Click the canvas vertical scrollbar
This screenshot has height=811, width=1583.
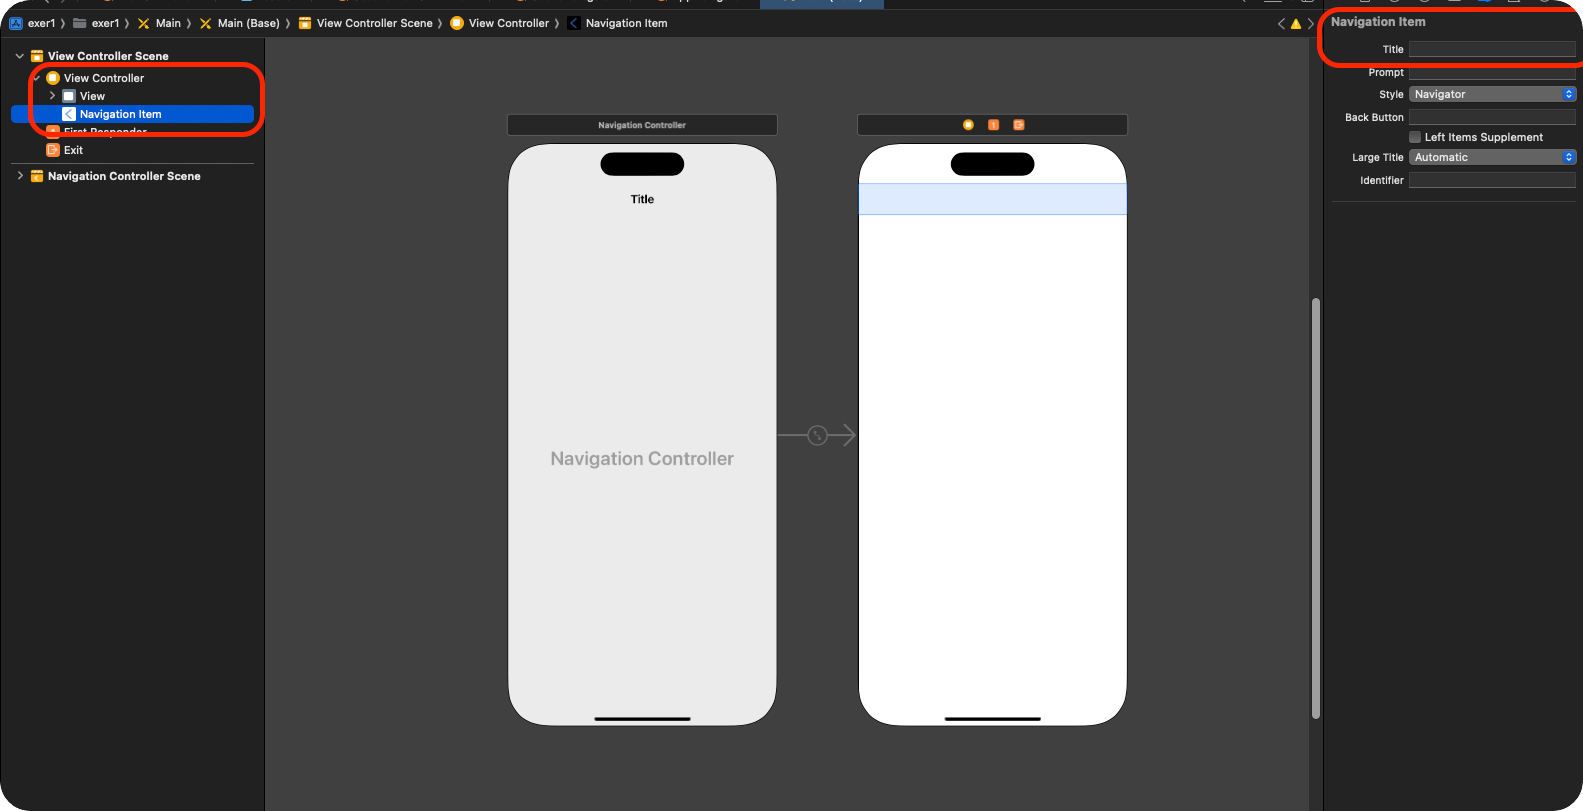pyautogui.click(x=1316, y=508)
